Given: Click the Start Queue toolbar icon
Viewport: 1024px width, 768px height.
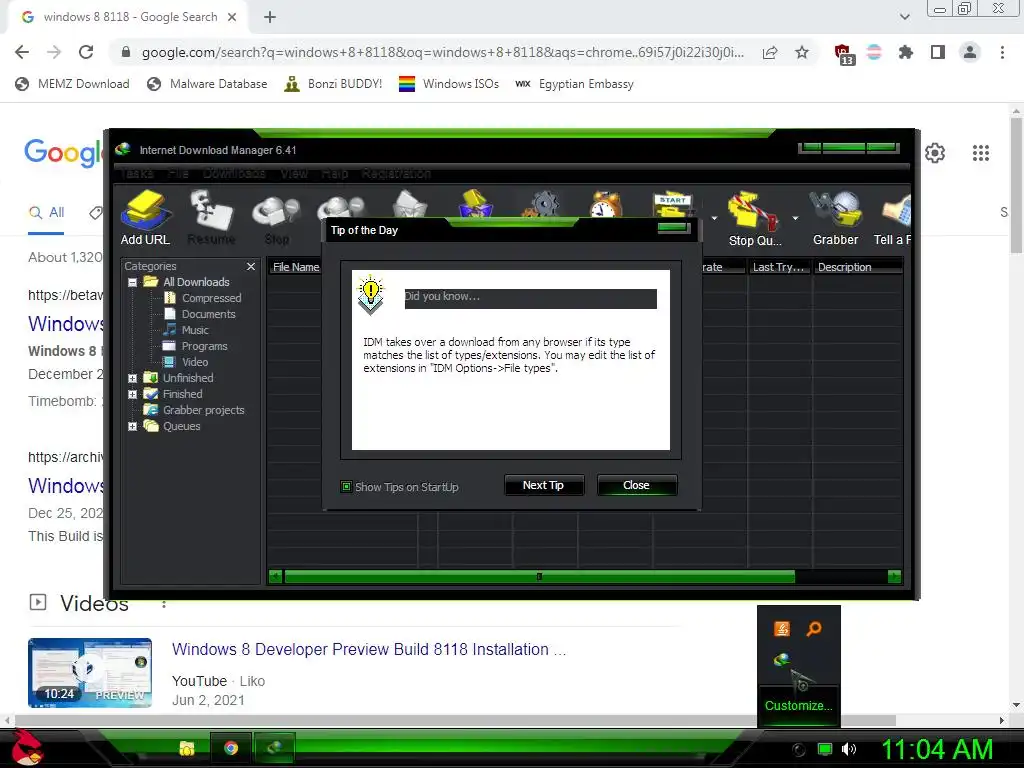Looking at the screenshot, I should [x=673, y=203].
